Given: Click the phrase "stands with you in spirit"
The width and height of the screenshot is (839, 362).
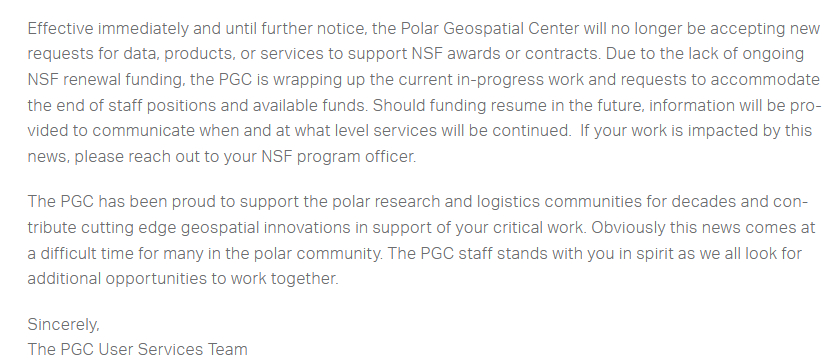Looking at the screenshot, I should (x=585, y=253).
